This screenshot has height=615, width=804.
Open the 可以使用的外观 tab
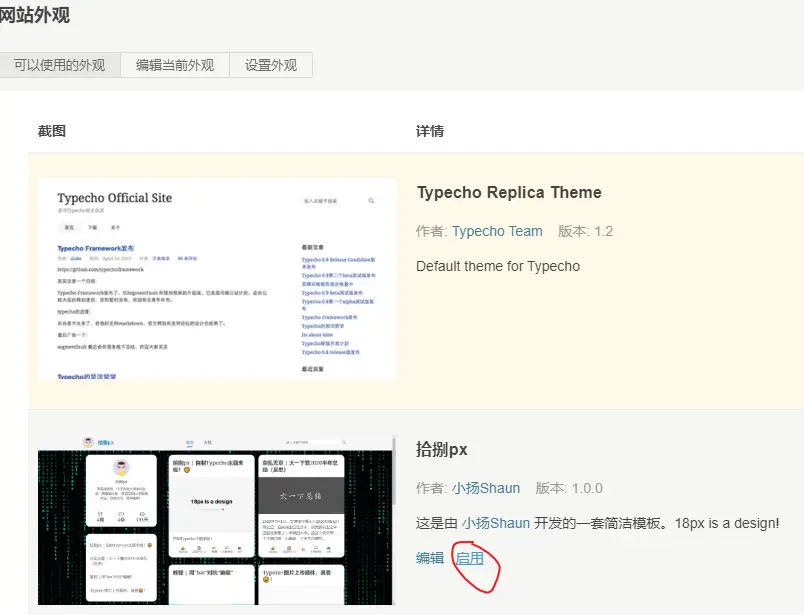(x=59, y=65)
